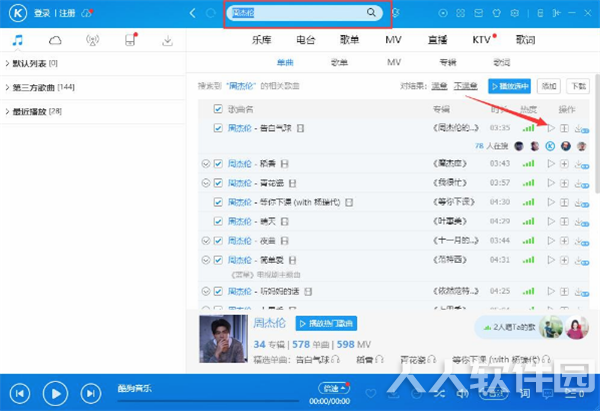
Task: Choose the 不混合 result option
Action: [x=465, y=86]
